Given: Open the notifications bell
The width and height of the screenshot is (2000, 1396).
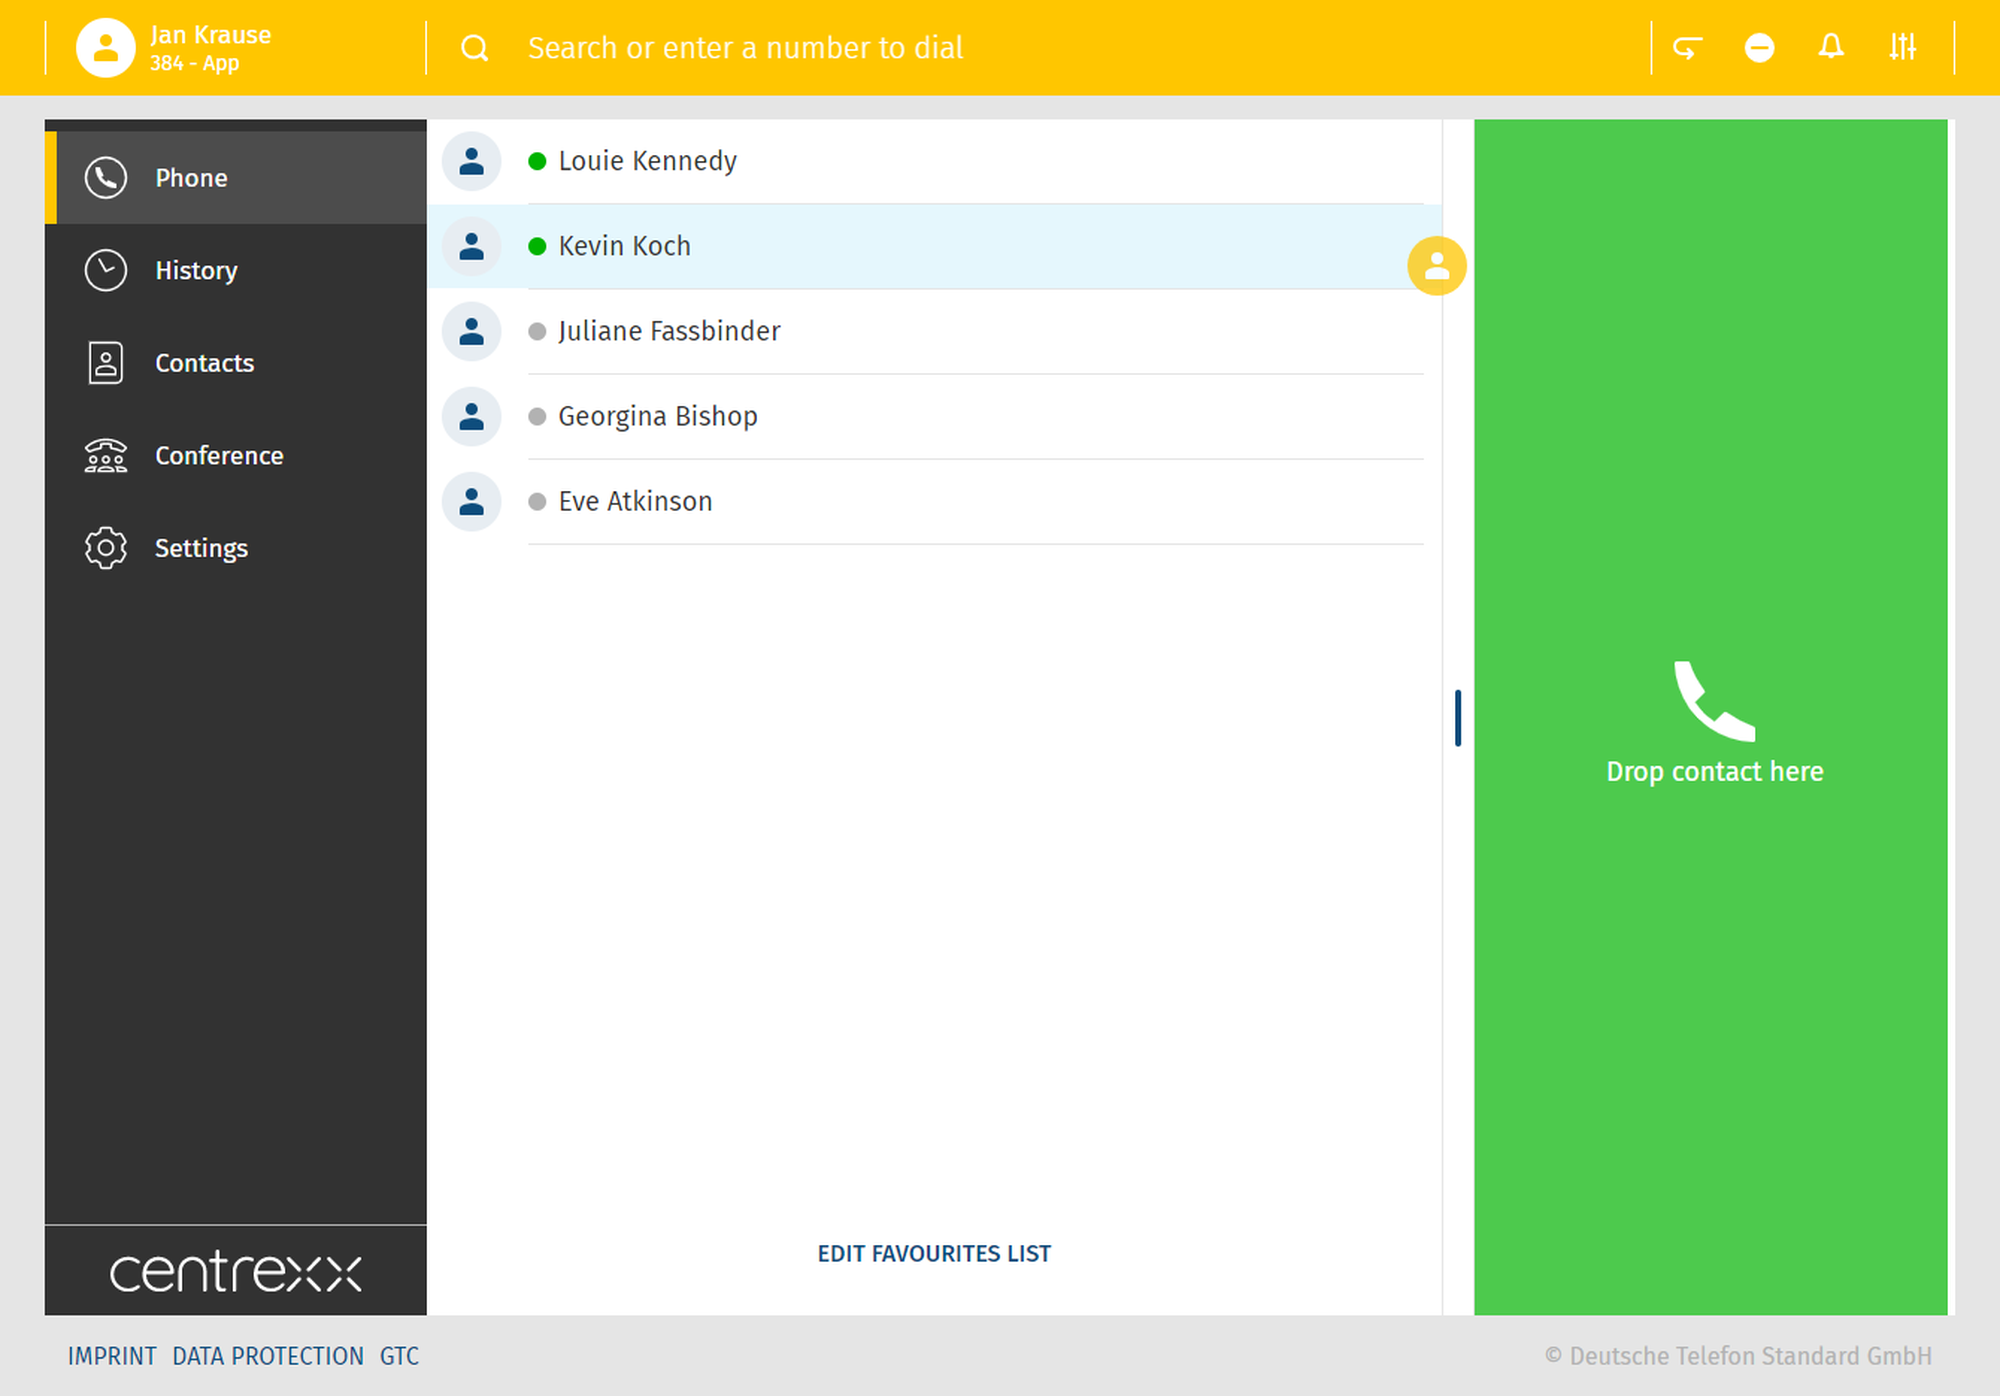Looking at the screenshot, I should [1831, 47].
